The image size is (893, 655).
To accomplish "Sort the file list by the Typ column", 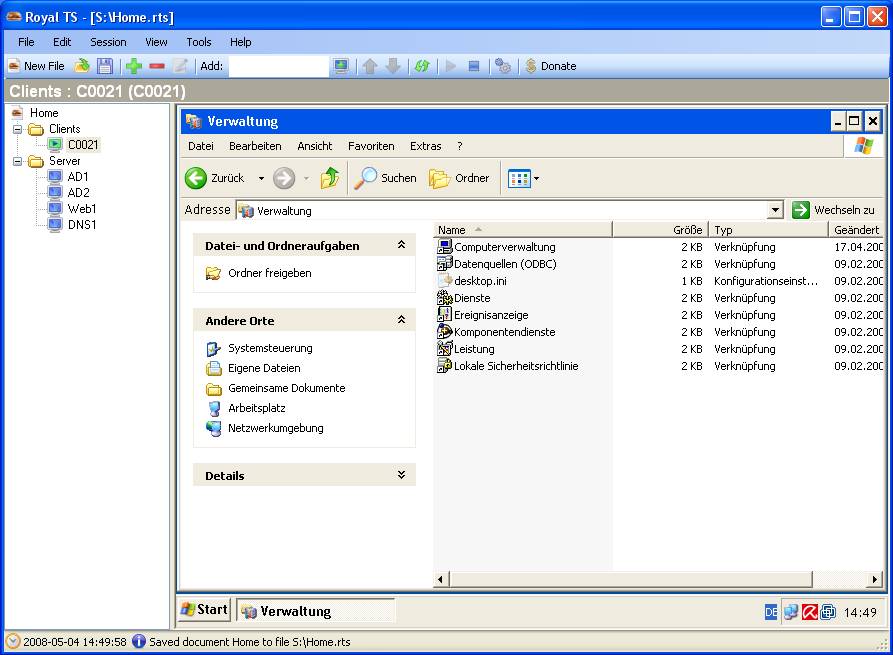I will tap(769, 230).
